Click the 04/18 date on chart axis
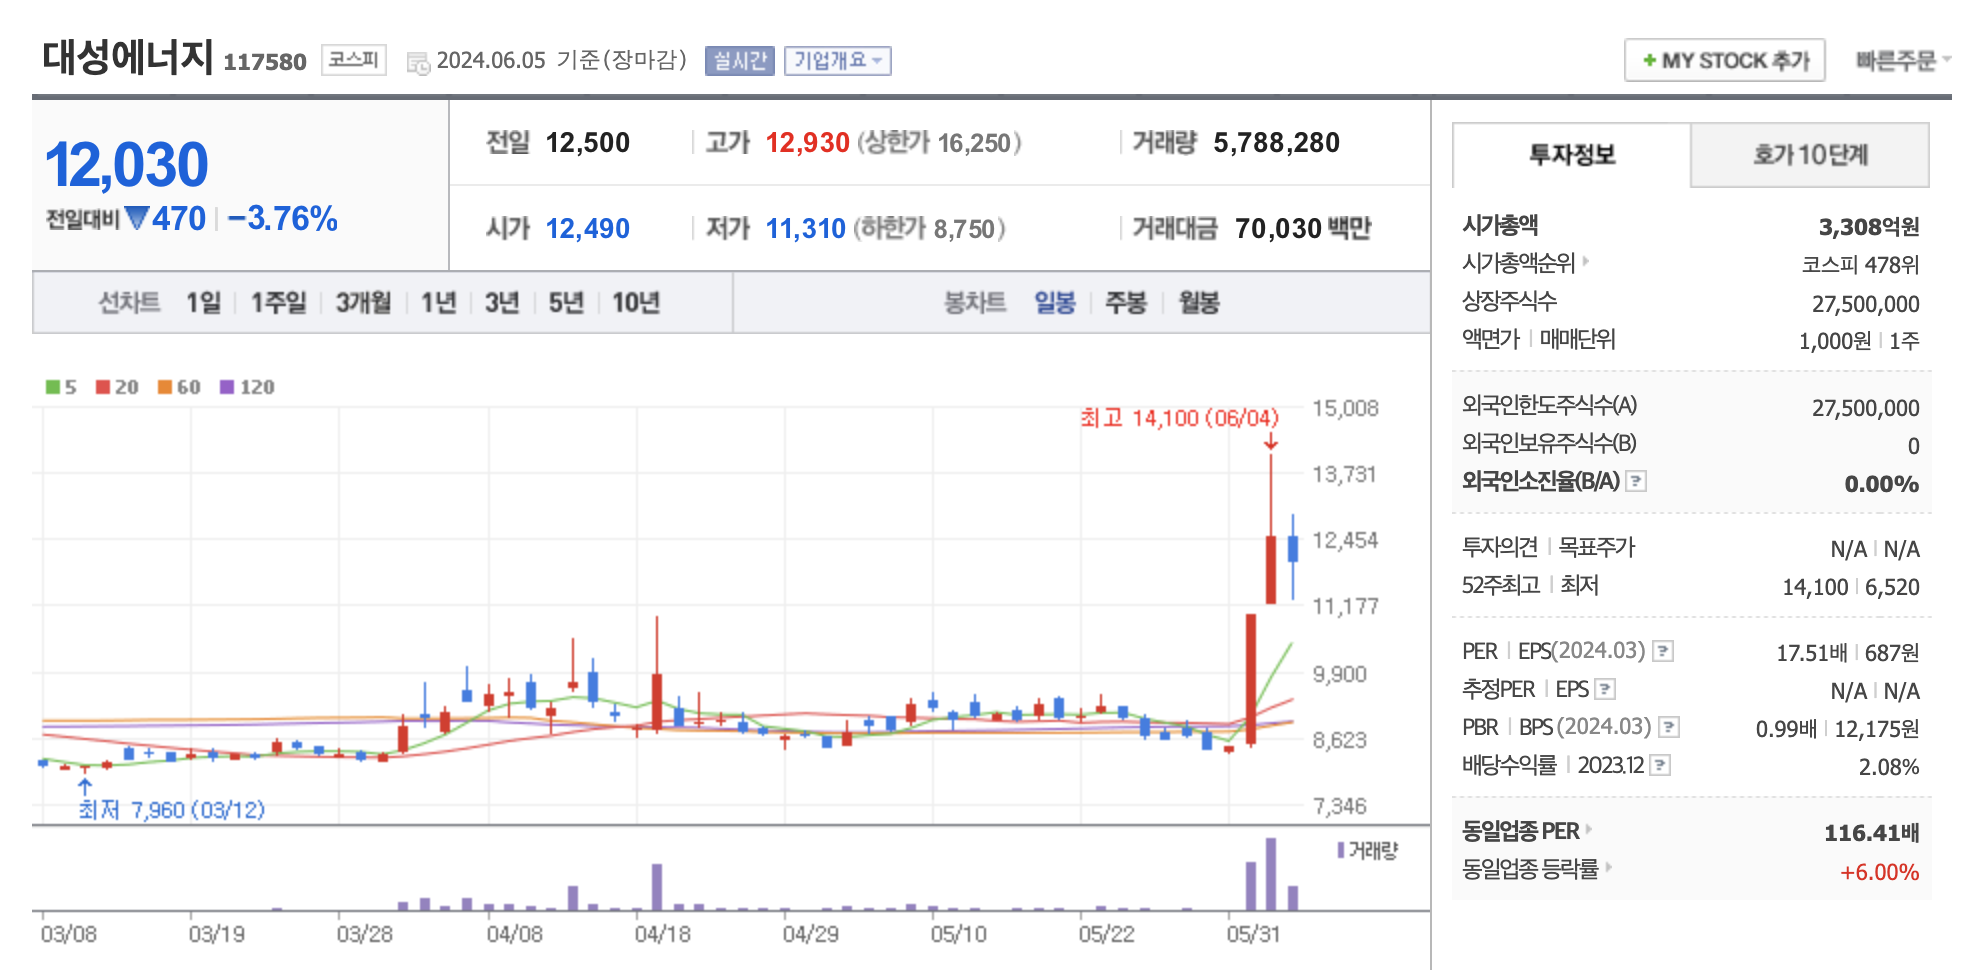This screenshot has height=970, width=1982. click(662, 934)
